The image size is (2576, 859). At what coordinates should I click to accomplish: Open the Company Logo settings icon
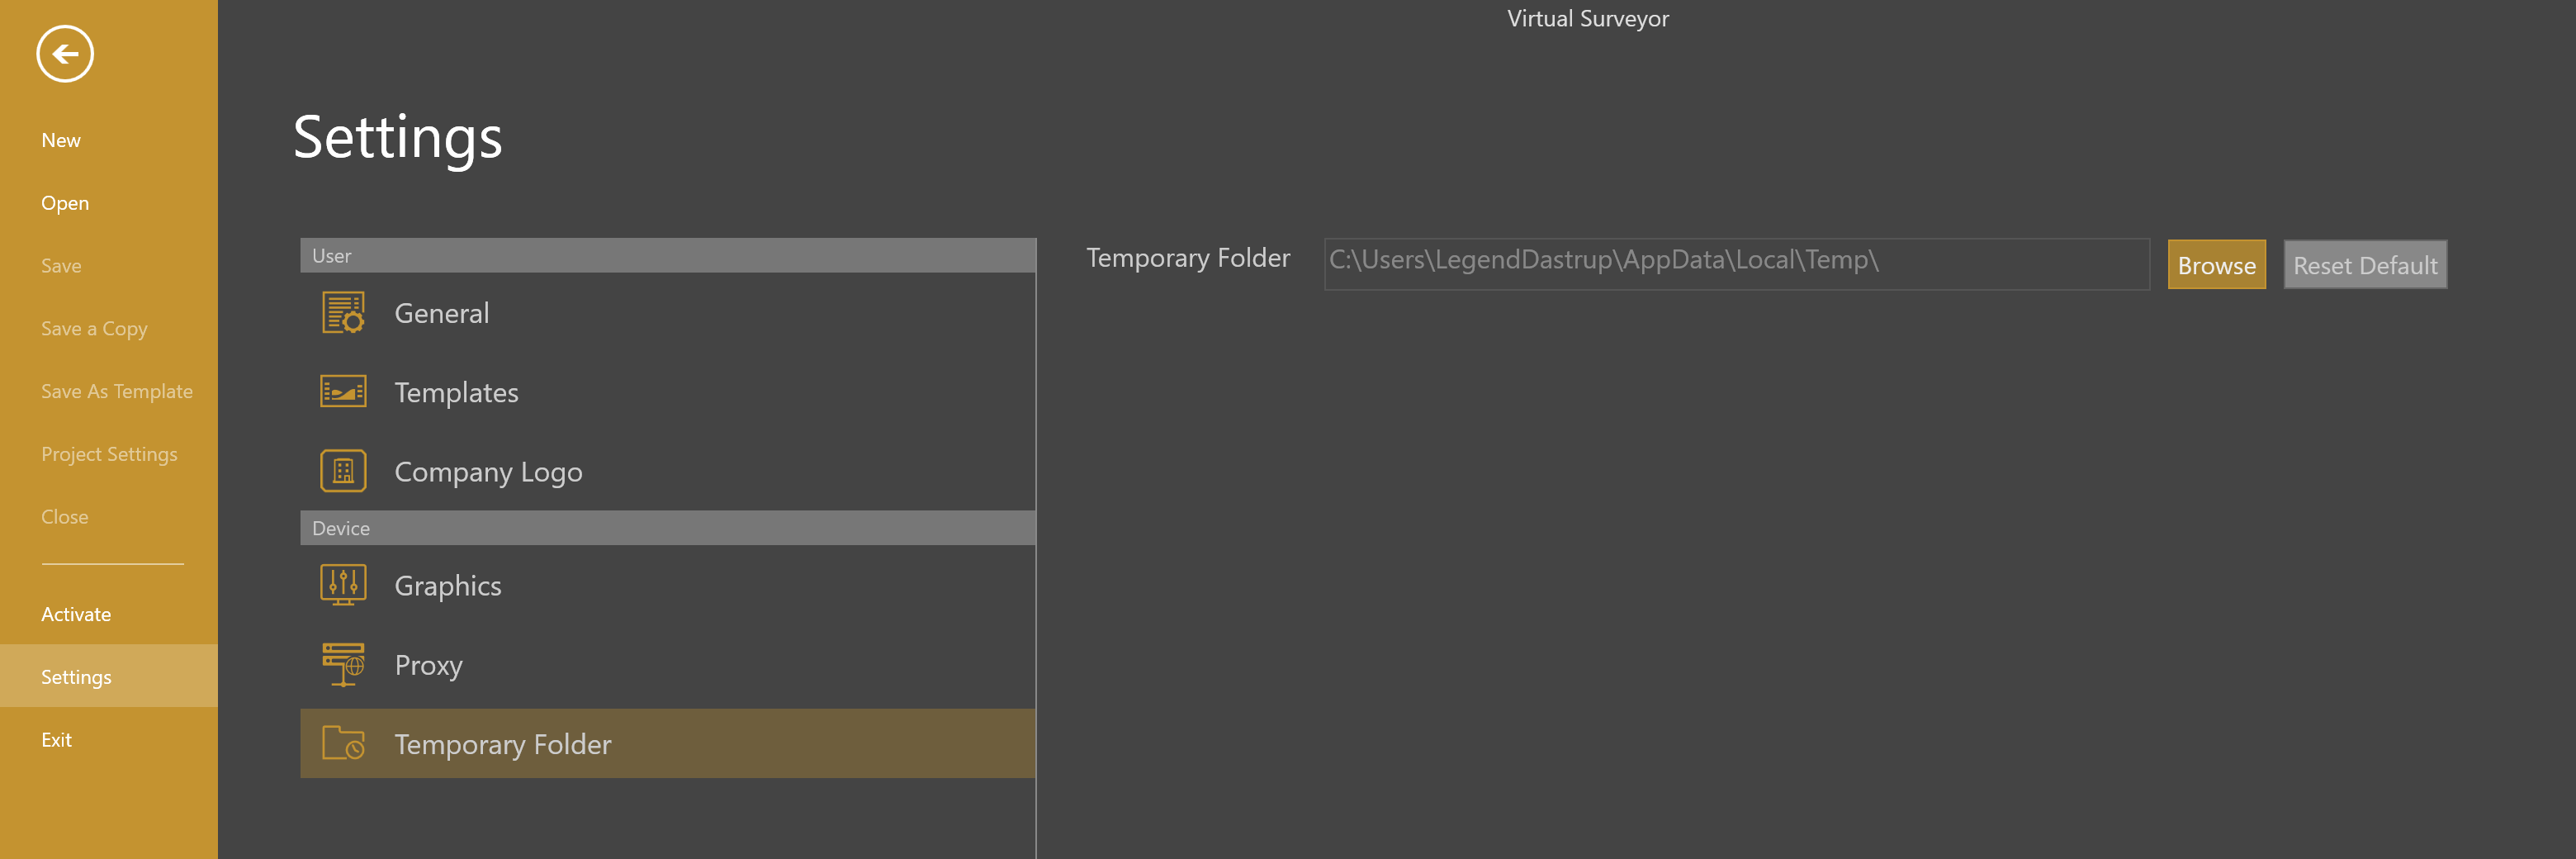point(341,470)
